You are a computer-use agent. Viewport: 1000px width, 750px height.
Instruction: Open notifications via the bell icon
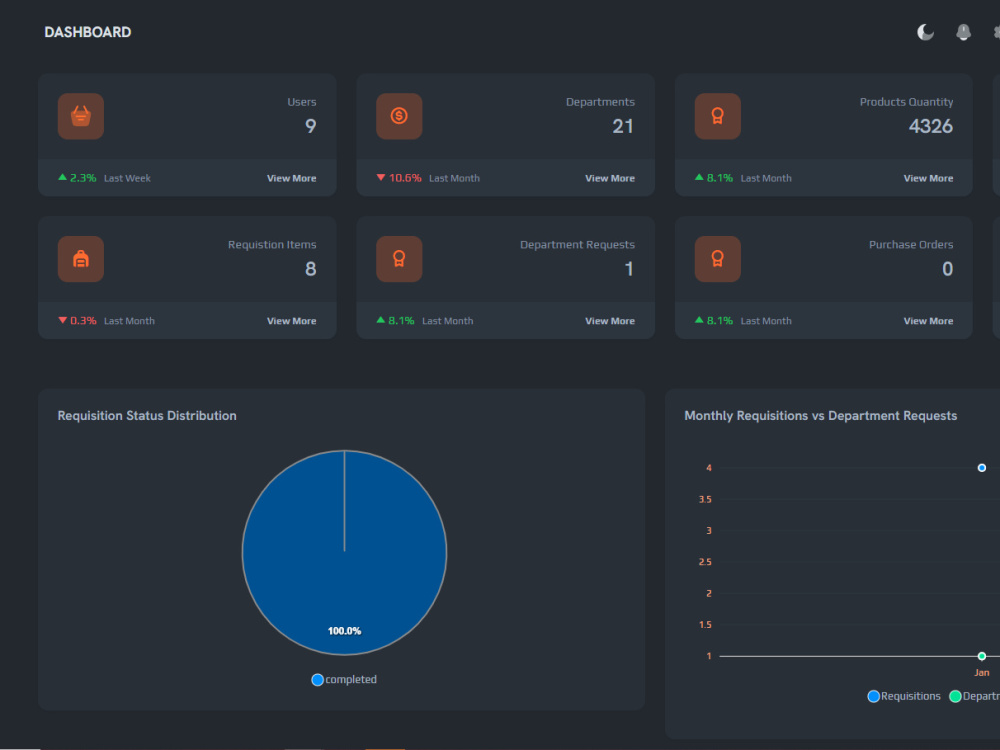tap(963, 32)
